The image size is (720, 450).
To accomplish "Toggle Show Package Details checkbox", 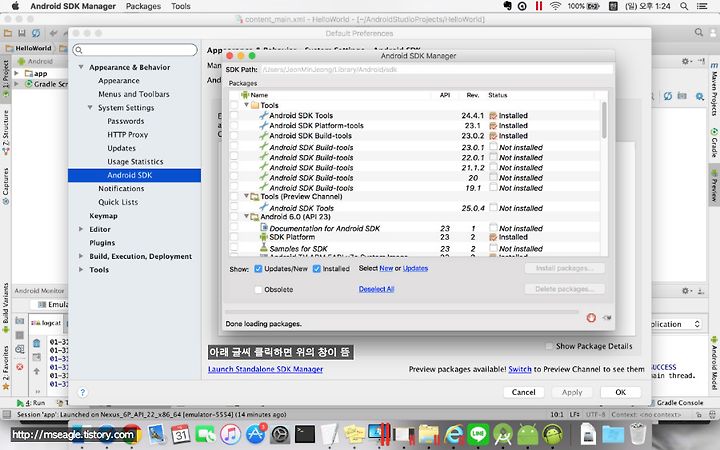I will coord(550,346).
